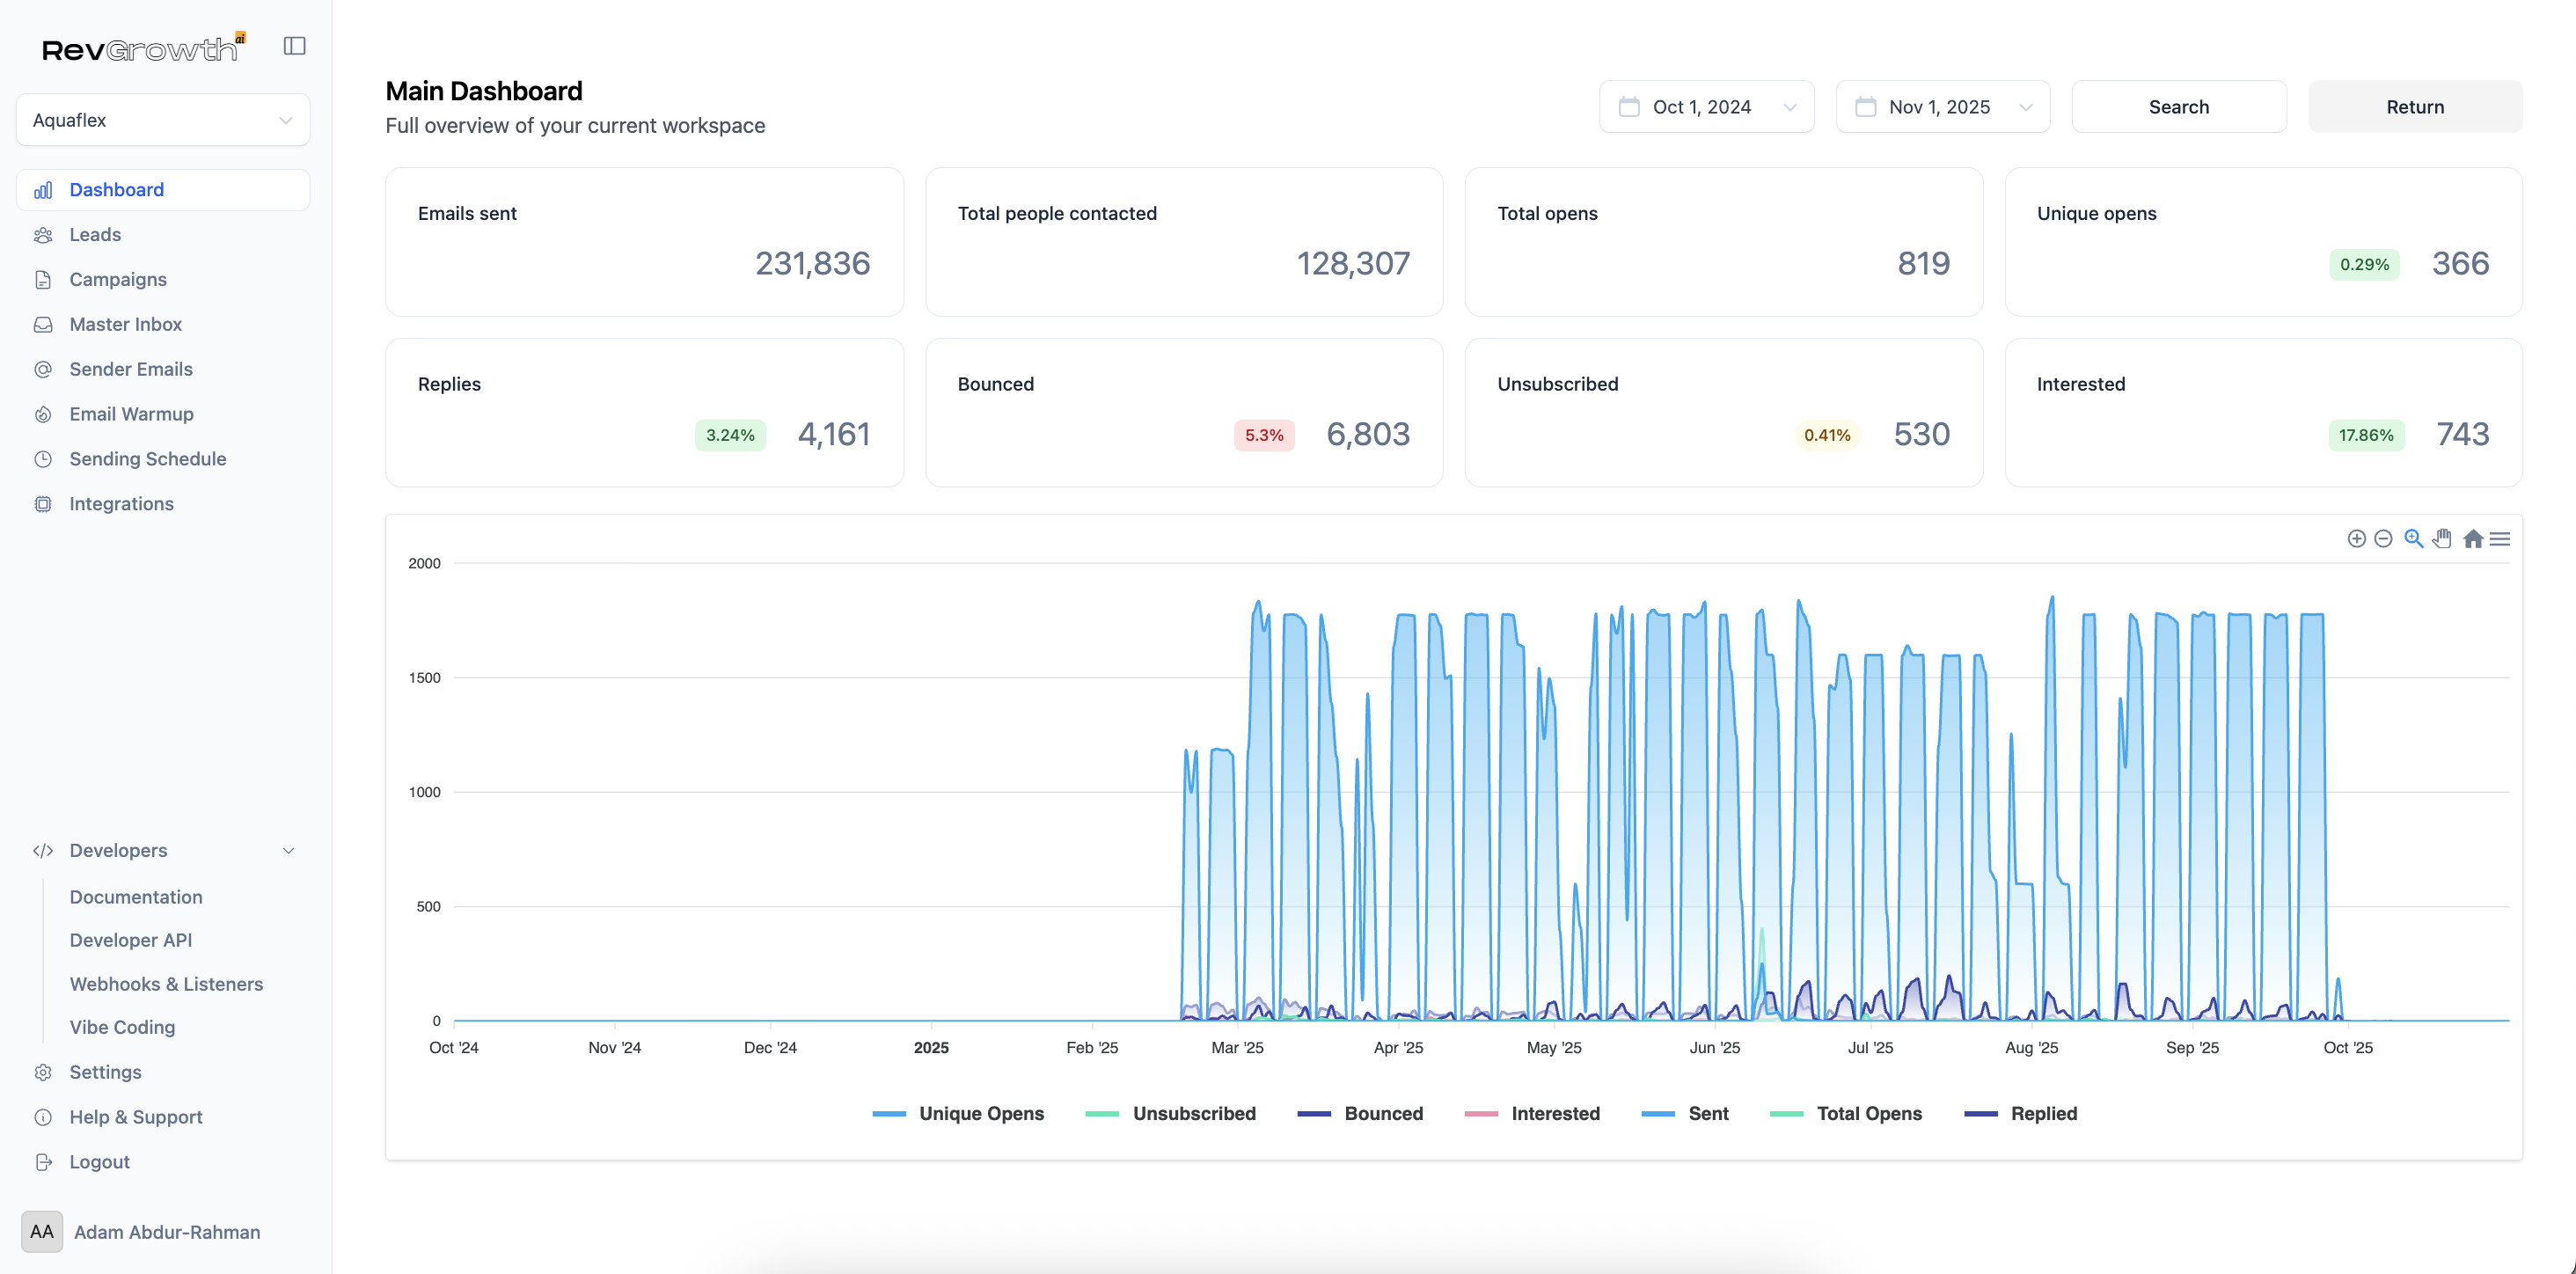2576x1274 pixels.
Task: Click the Leads people icon
Action: [x=43, y=235]
